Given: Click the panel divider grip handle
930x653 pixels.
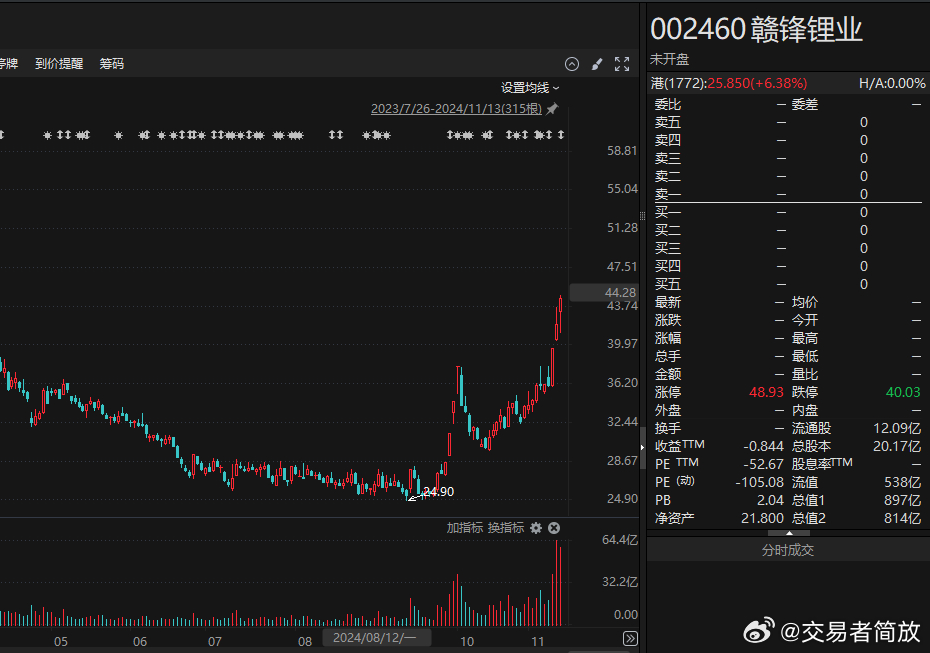Looking at the screenshot, I should click(642, 216).
